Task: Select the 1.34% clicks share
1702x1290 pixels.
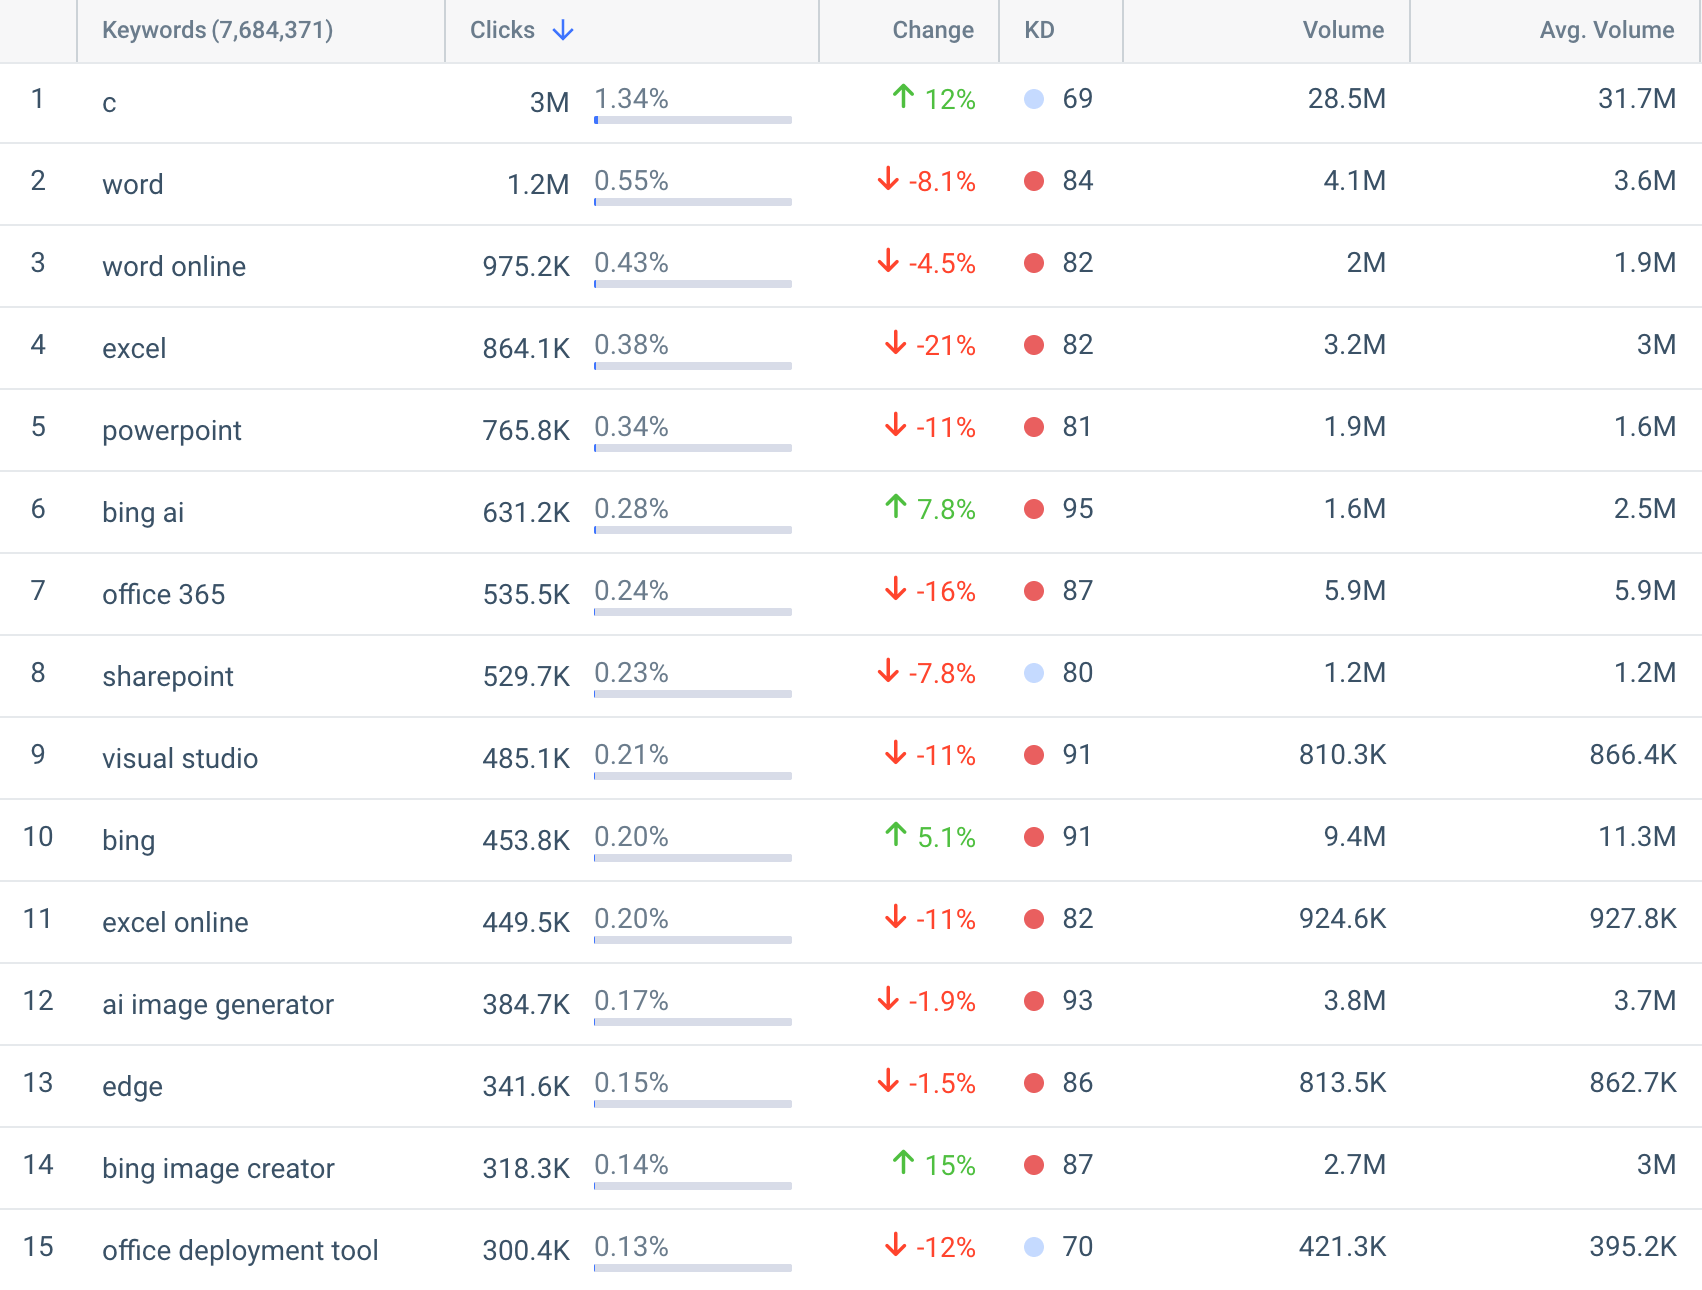Action: (631, 98)
